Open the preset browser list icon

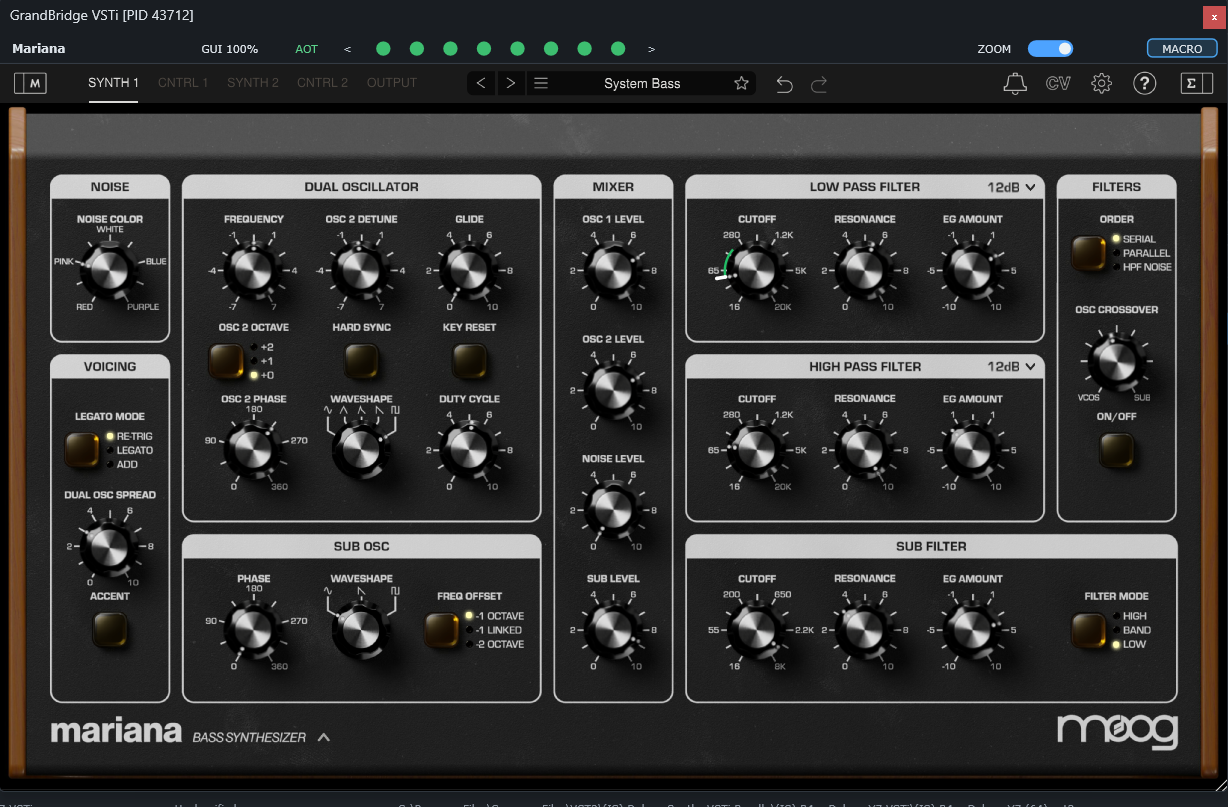pyautogui.click(x=541, y=83)
